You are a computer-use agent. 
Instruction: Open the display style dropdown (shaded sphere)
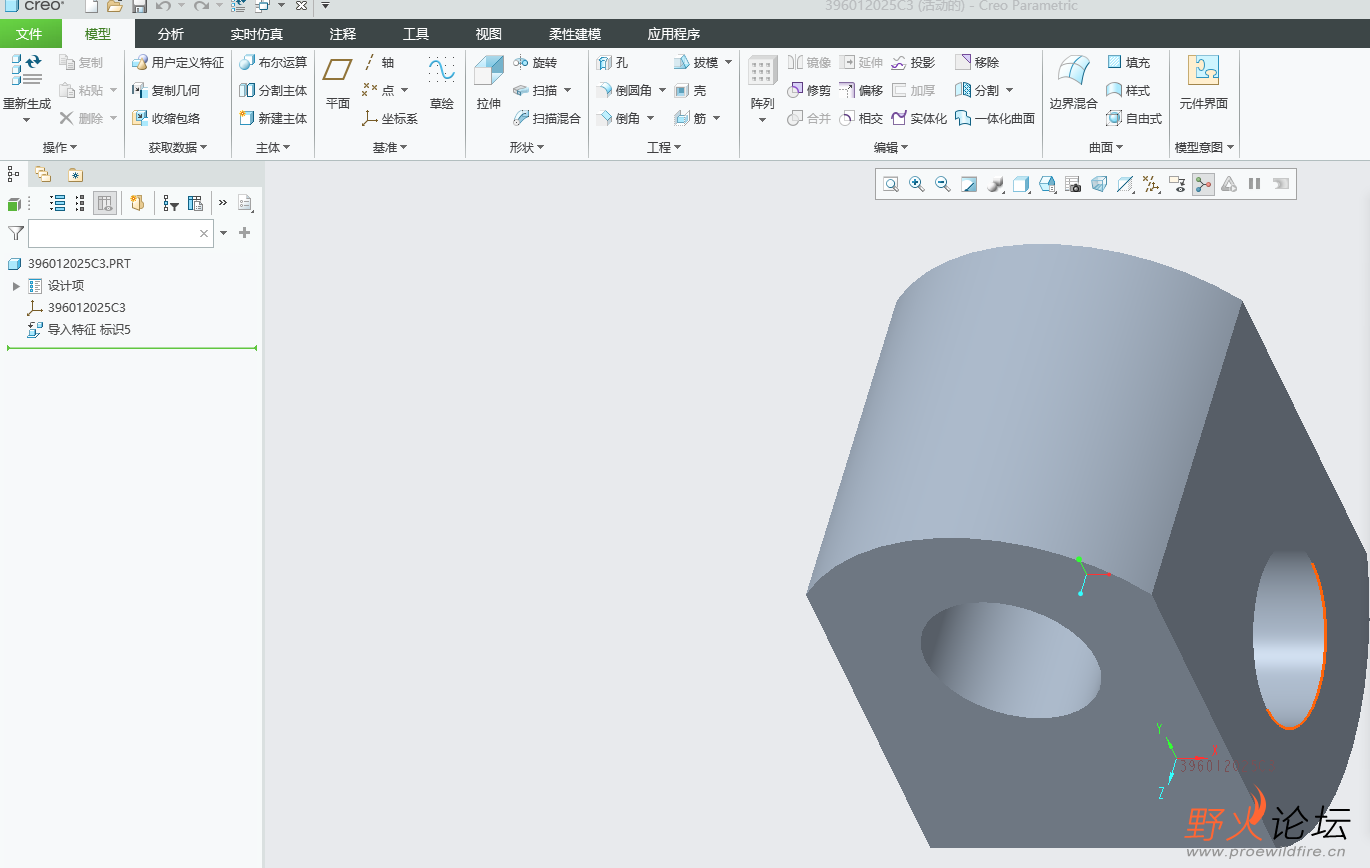(995, 184)
